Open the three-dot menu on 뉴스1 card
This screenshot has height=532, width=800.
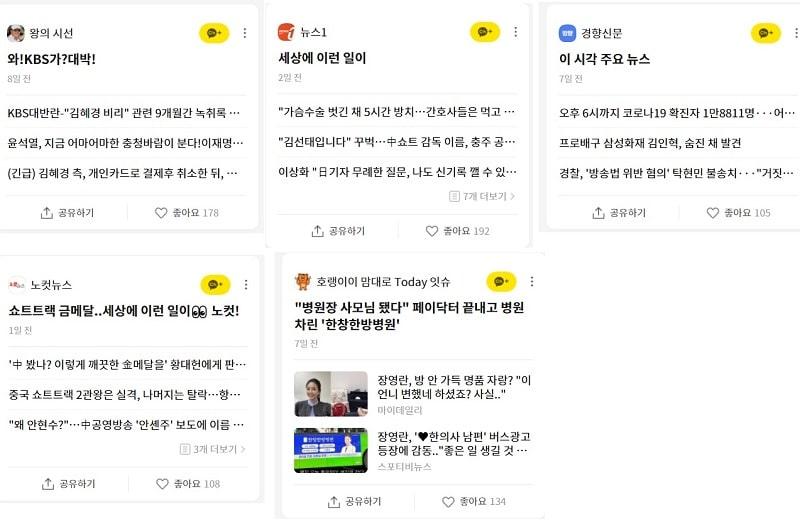[x=516, y=32]
